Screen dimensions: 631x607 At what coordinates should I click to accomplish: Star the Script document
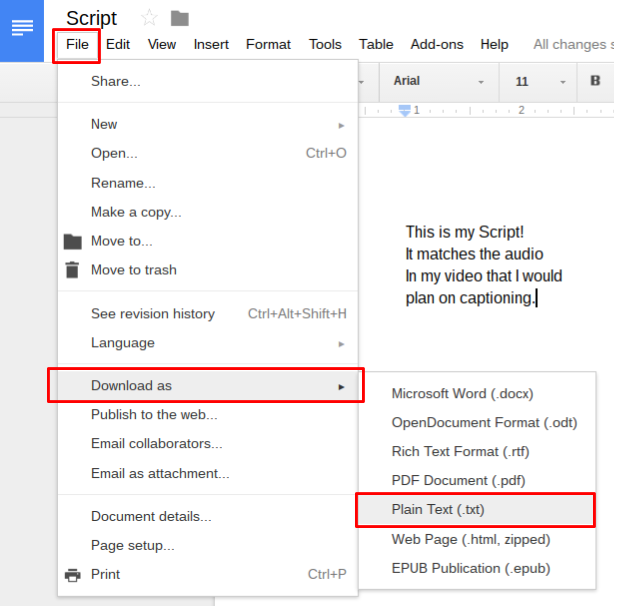[149, 18]
